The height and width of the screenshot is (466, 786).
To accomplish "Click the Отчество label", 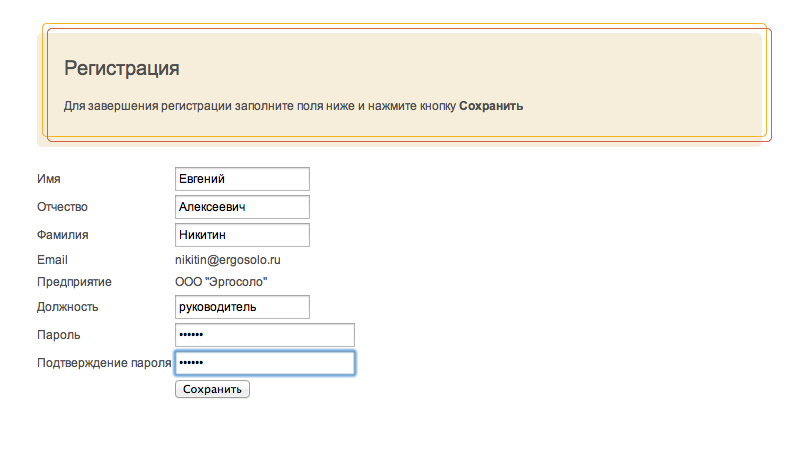I will click(62, 207).
